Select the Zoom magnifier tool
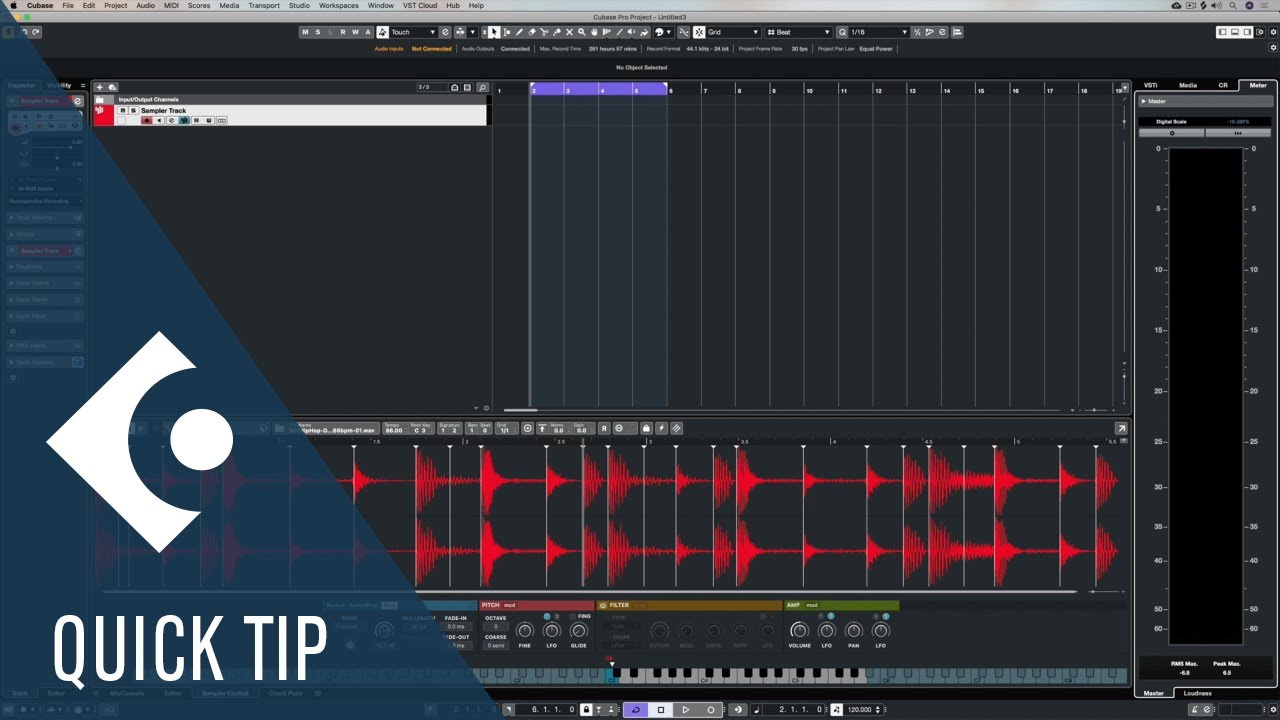Viewport: 1280px width, 720px height. (x=581, y=32)
